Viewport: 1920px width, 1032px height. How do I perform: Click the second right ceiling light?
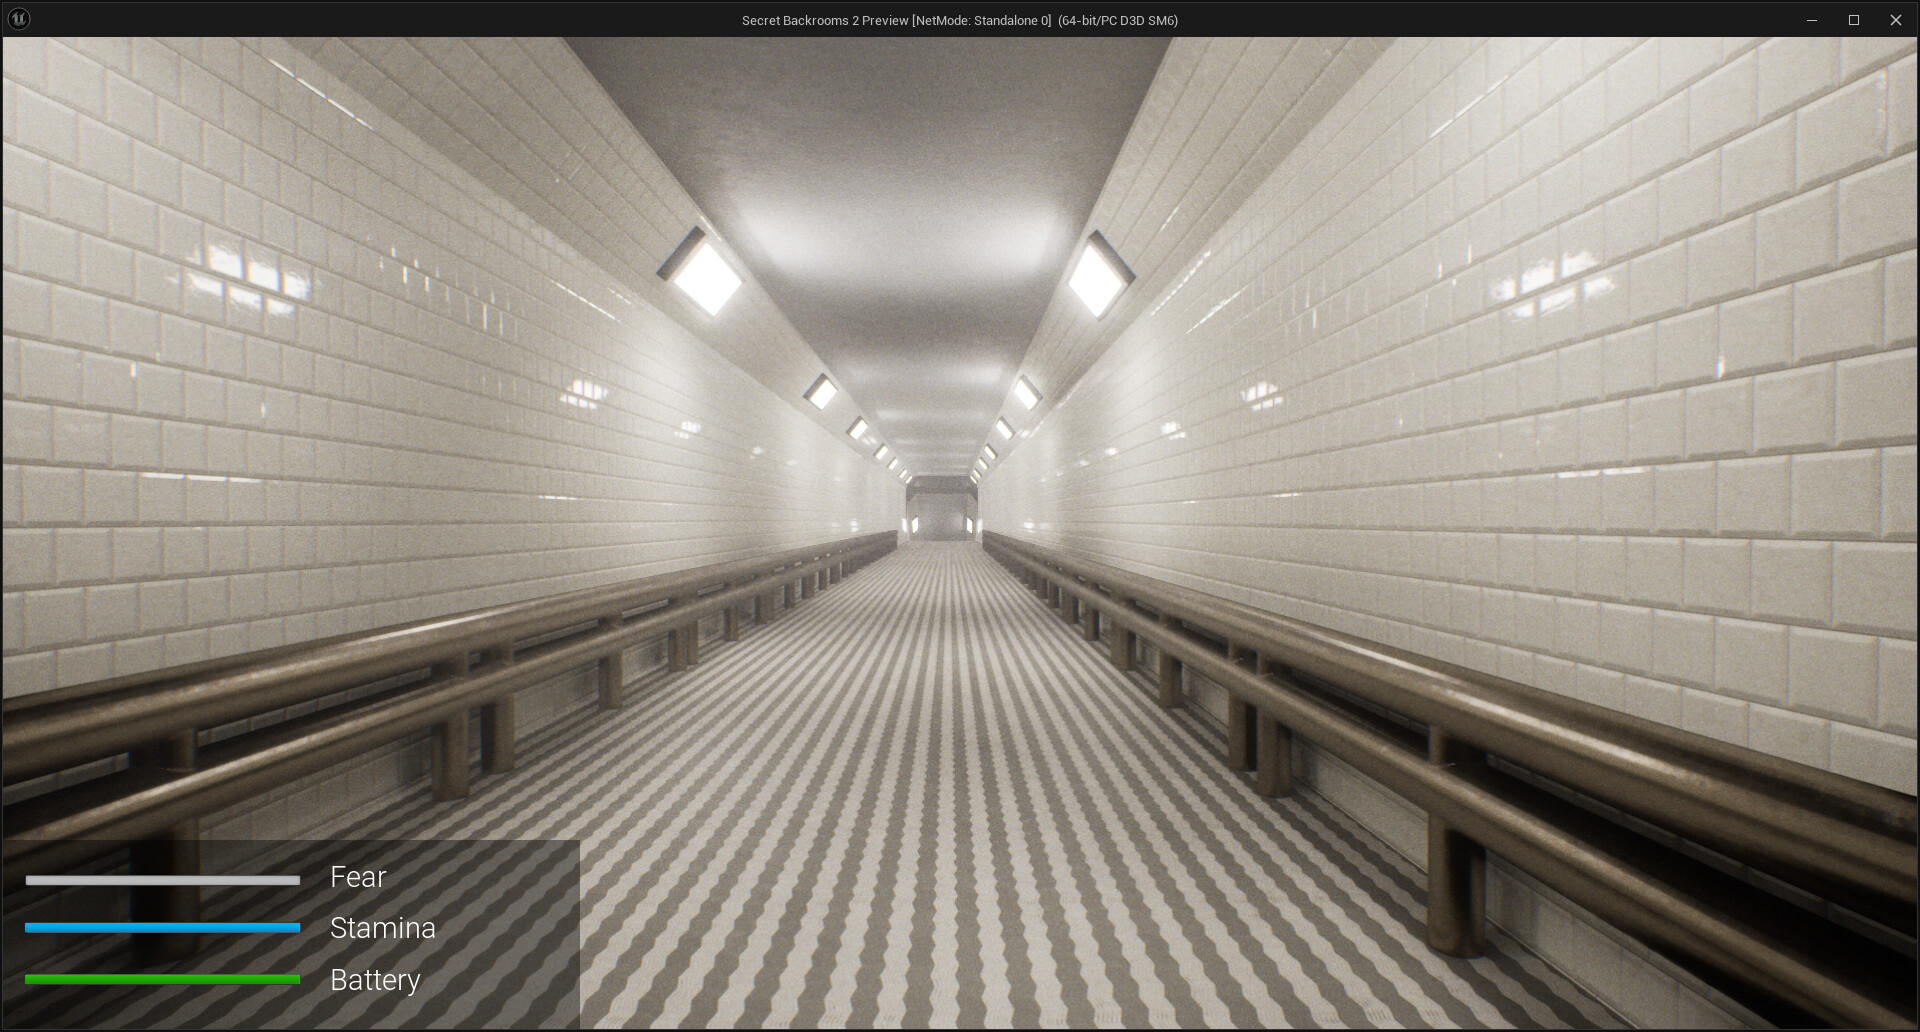click(1027, 392)
